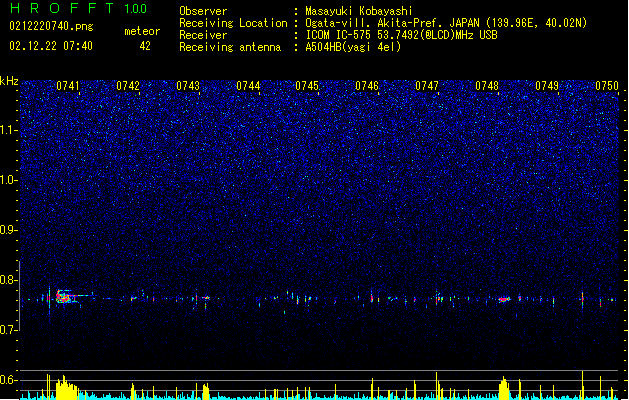Image resolution: width=629 pixels, height=400 pixels.
Task: Click the 0748 time marker
Action: point(487,86)
